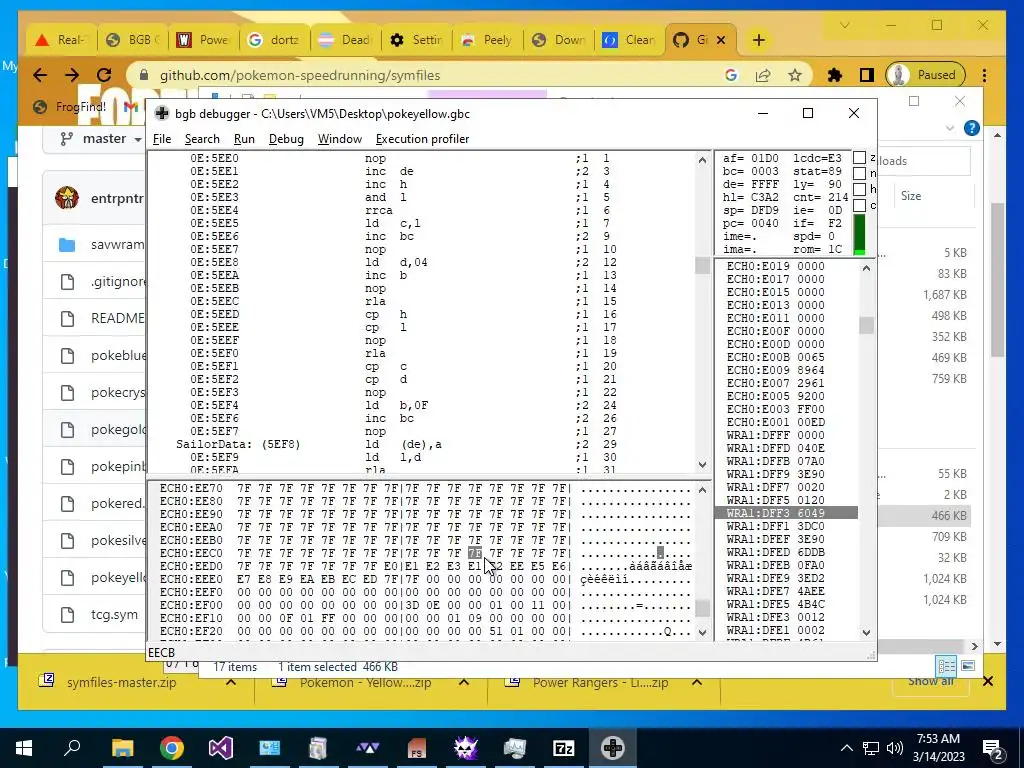This screenshot has width=1024, height=768.
Task: Click the bgb debugger title bar icon
Action: click(x=162, y=114)
